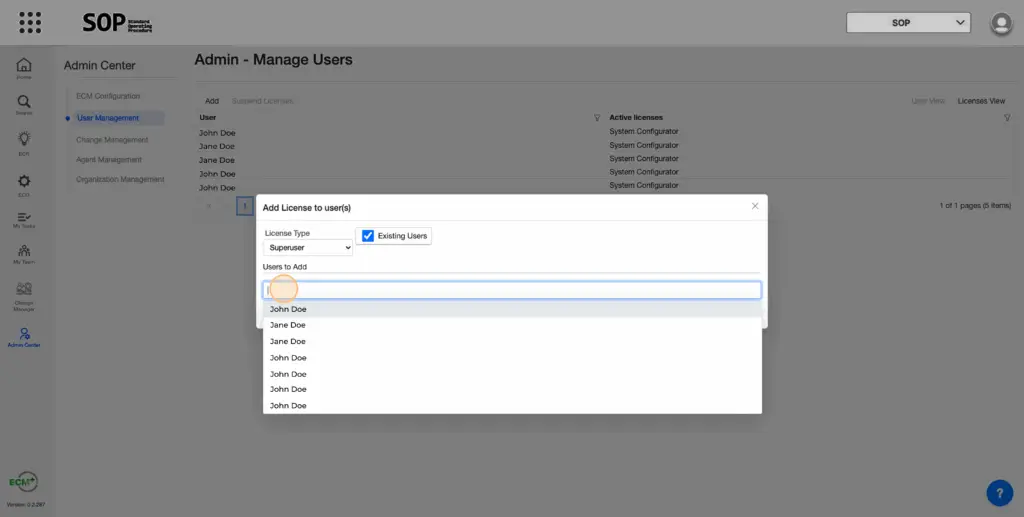The height and width of the screenshot is (517, 1024).
Task: Open the ECO gear icon
Action: (24, 183)
